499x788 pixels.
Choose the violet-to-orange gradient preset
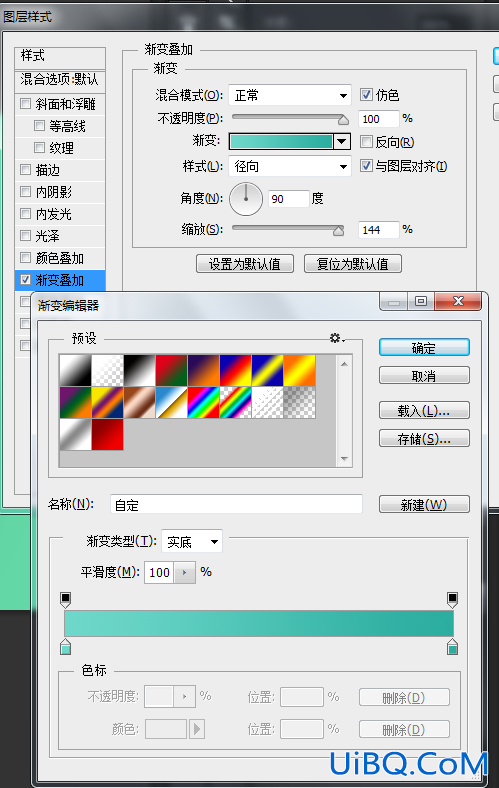204,370
